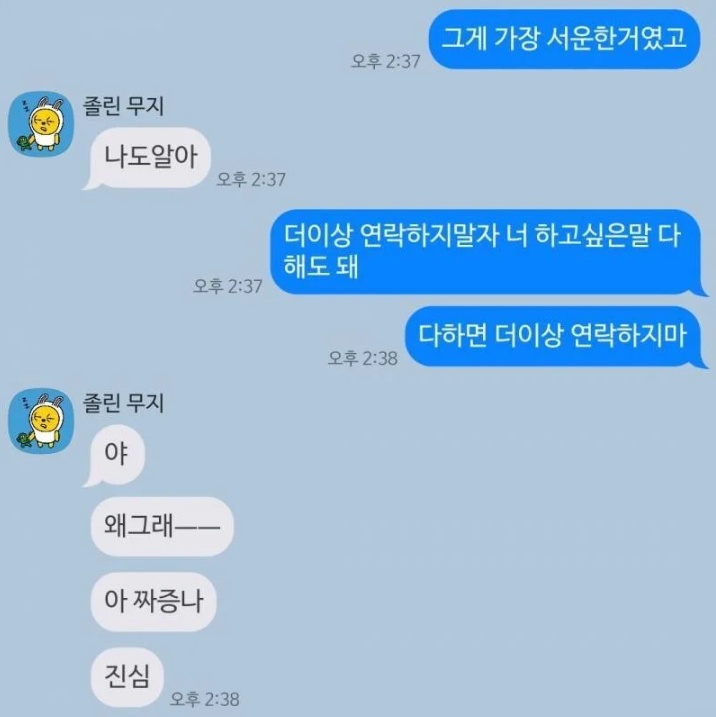The width and height of the screenshot is (716, 717).
Task: Tap the green turtle in lower profile avatar
Action: (x=24, y=440)
